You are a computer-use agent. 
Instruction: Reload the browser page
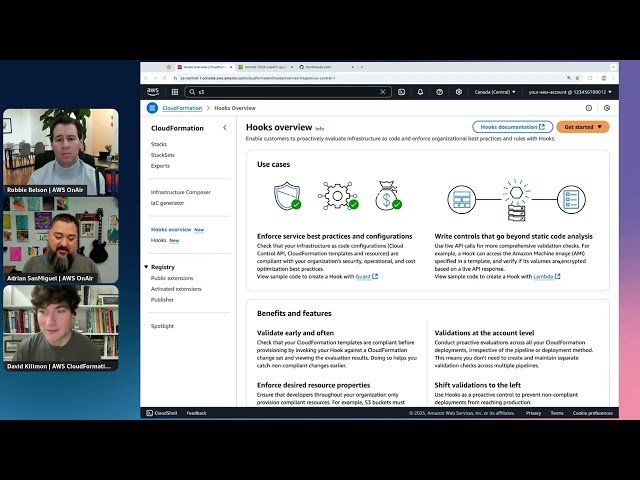[165, 78]
